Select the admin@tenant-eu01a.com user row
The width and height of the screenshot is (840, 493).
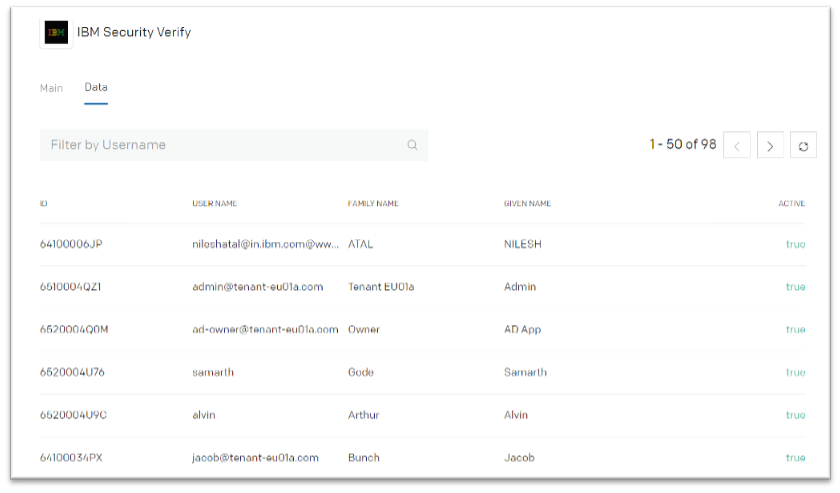pyautogui.click(x=422, y=287)
